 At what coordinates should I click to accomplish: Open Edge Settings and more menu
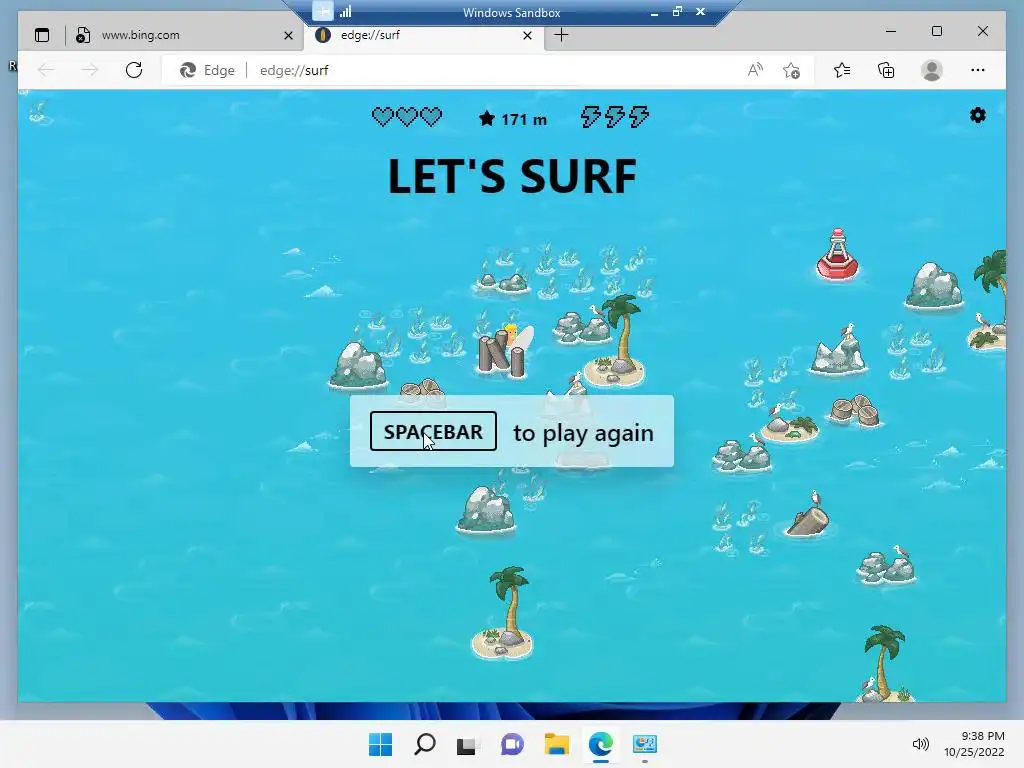(978, 70)
